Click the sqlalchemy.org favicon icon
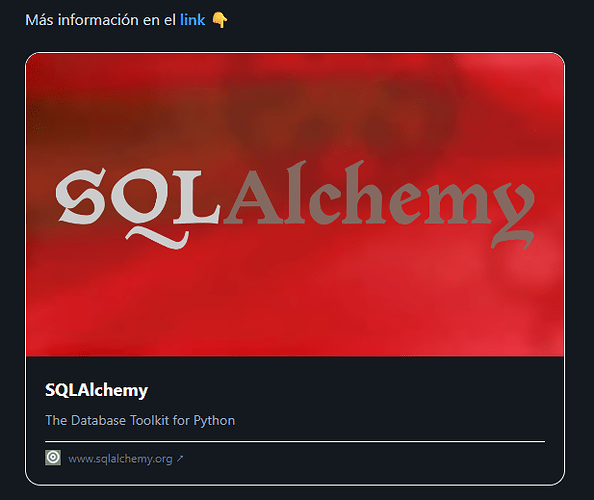The height and width of the screenshot is (500, 594). (x=53, y=458)
